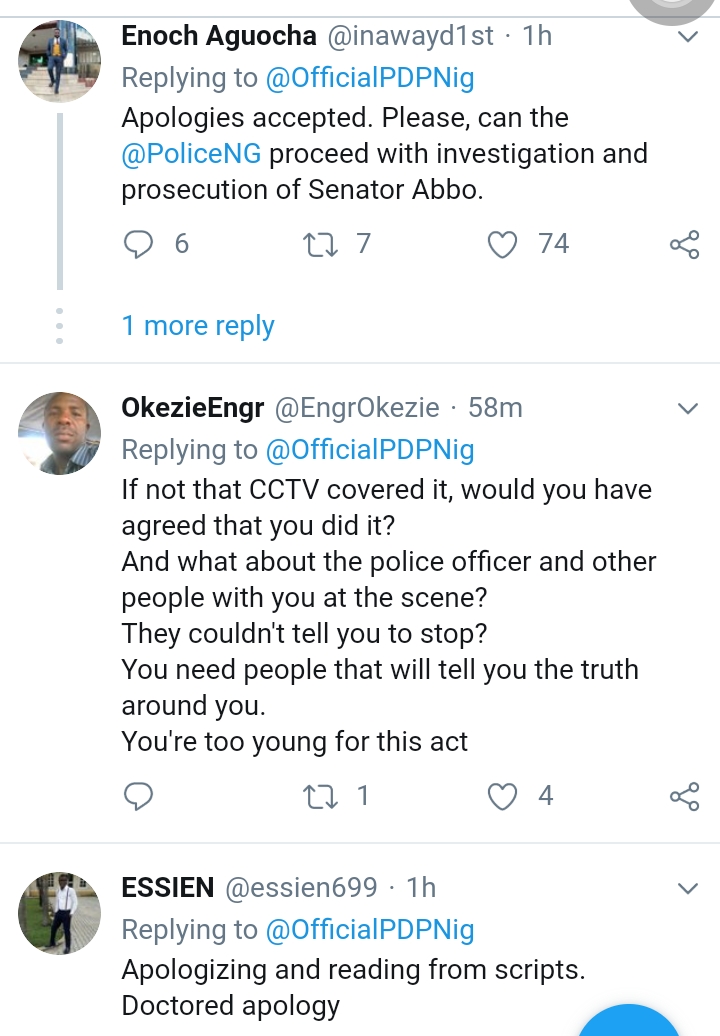Screen dimensions: 720x1036
Task: Open @OfficialPDPNig link in OkezieEngr's reply
Action: [369, 450]
